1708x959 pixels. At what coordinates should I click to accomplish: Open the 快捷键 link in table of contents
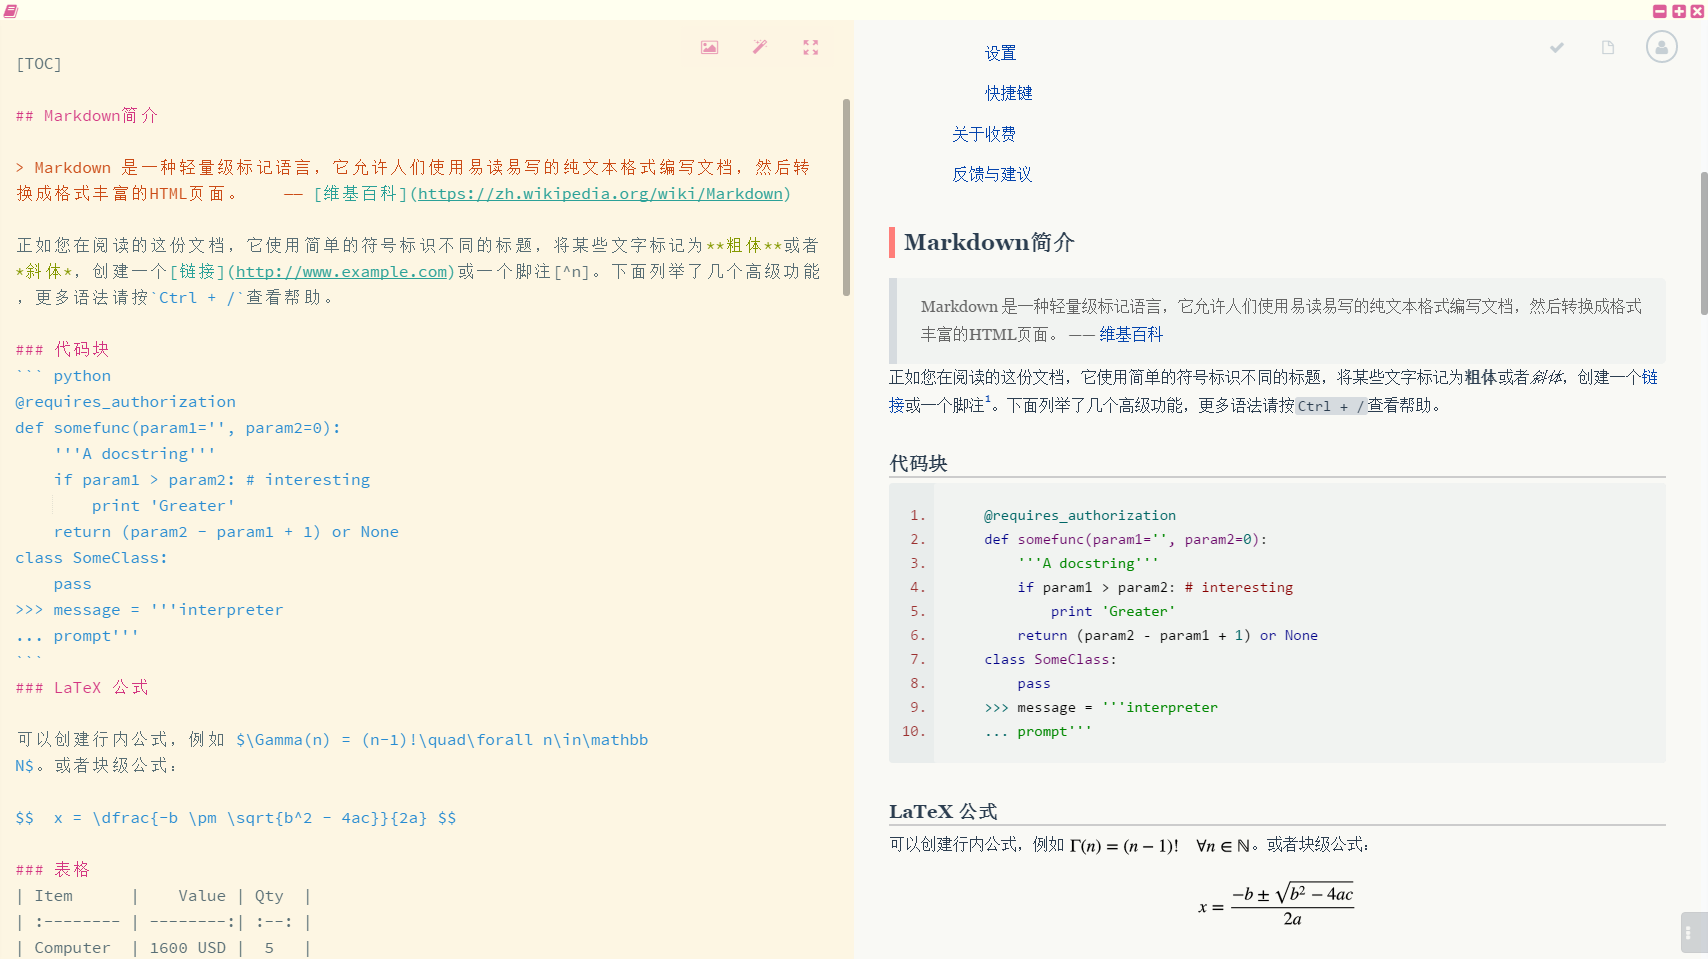pyautogui.click(x=1008, y=93)
